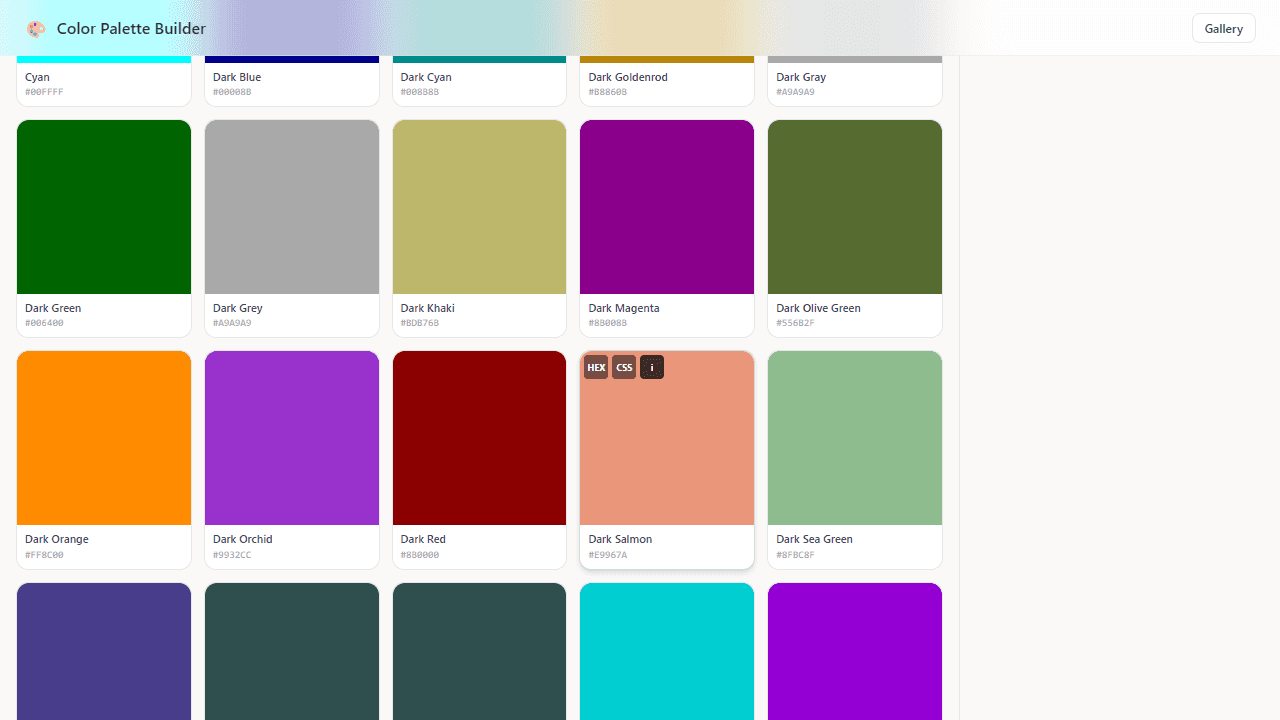Click the Dark Salmon name label

[x=620, y=539]
